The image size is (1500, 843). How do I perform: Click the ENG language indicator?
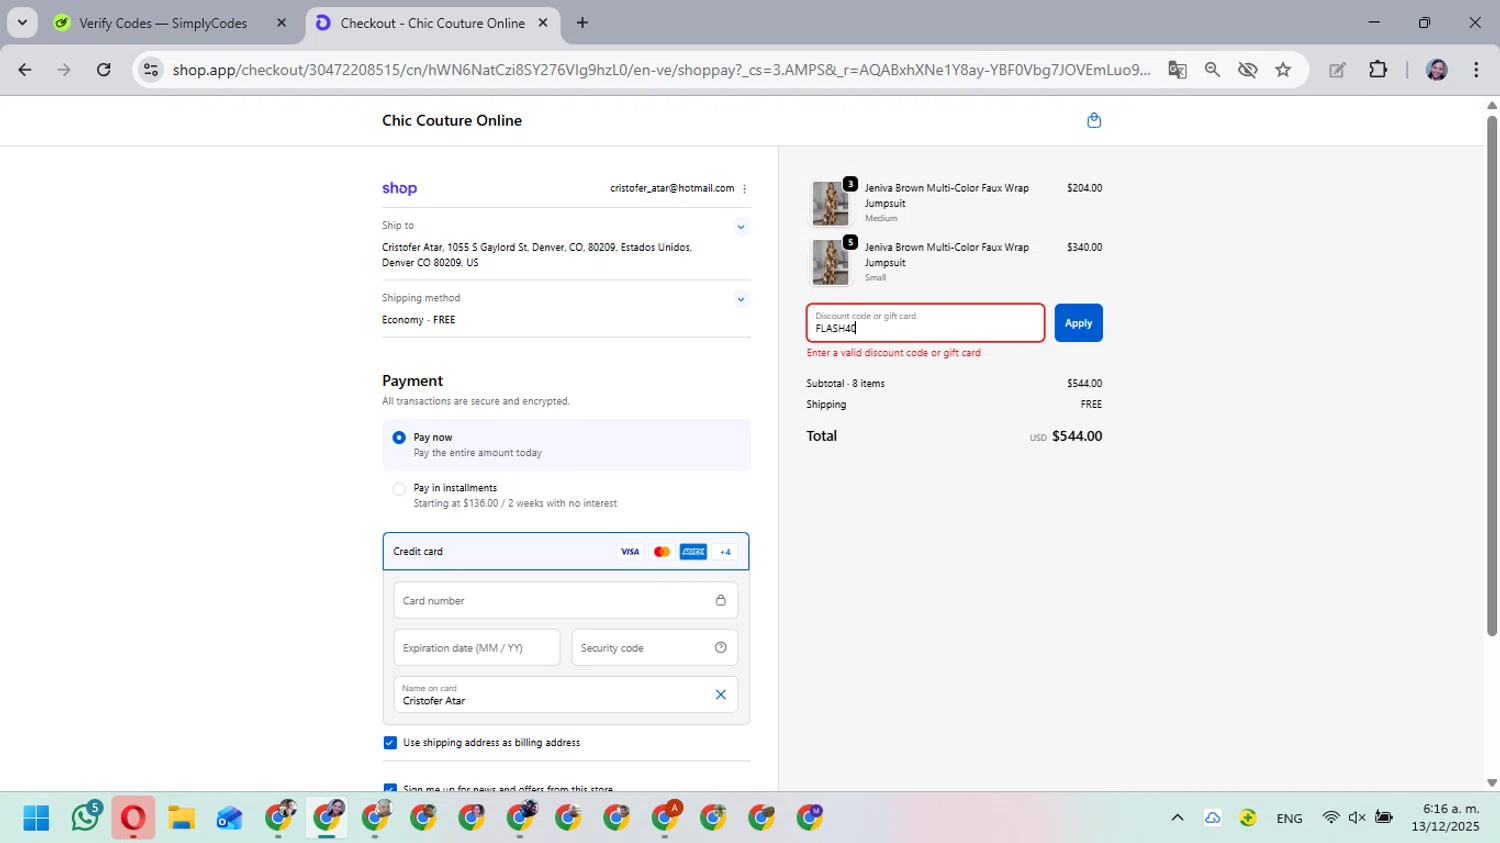point(1289,818)
